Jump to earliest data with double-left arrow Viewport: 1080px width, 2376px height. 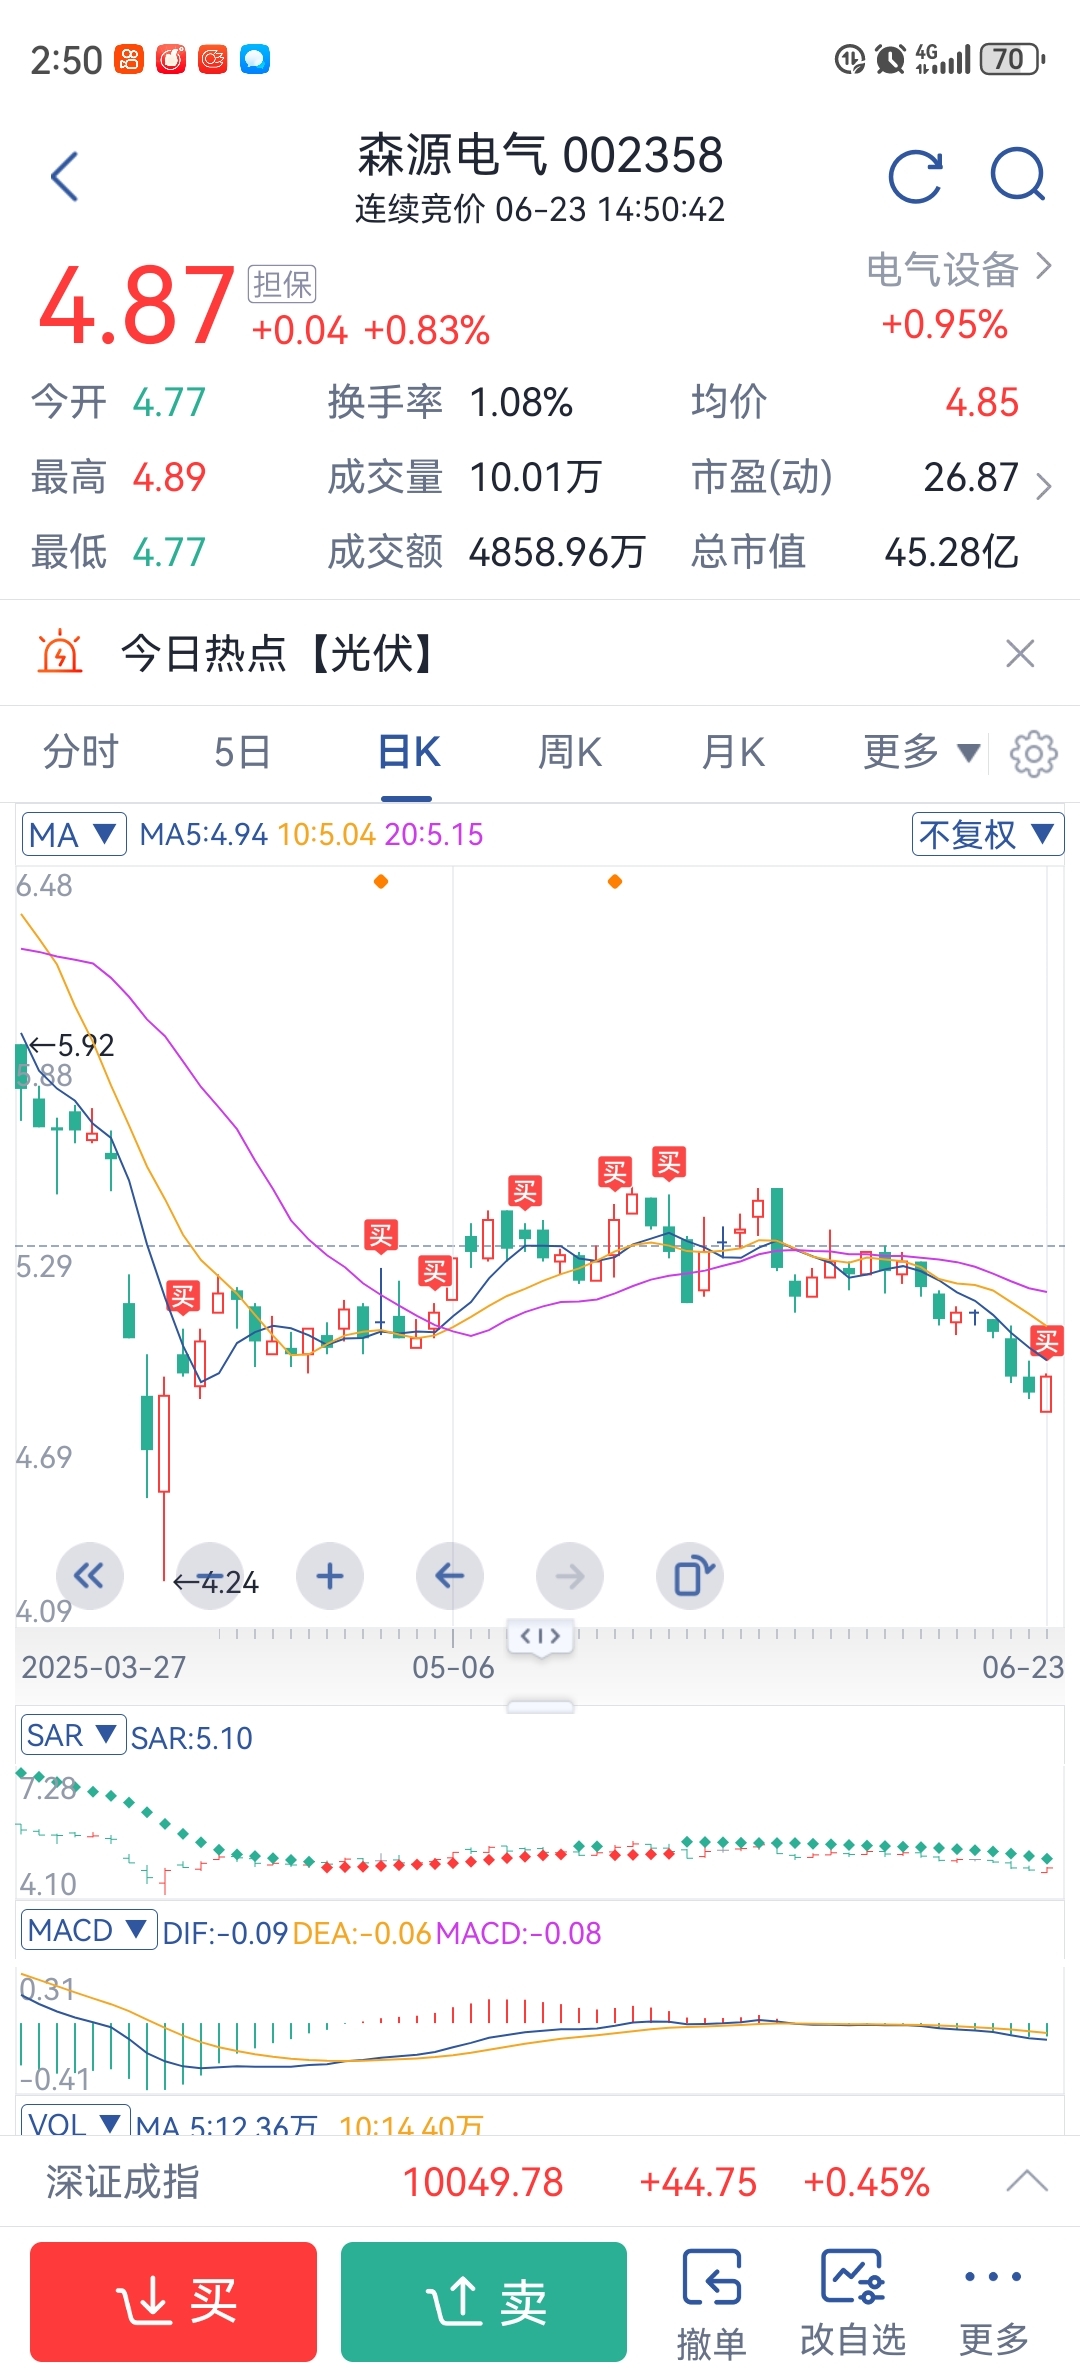90,1576
